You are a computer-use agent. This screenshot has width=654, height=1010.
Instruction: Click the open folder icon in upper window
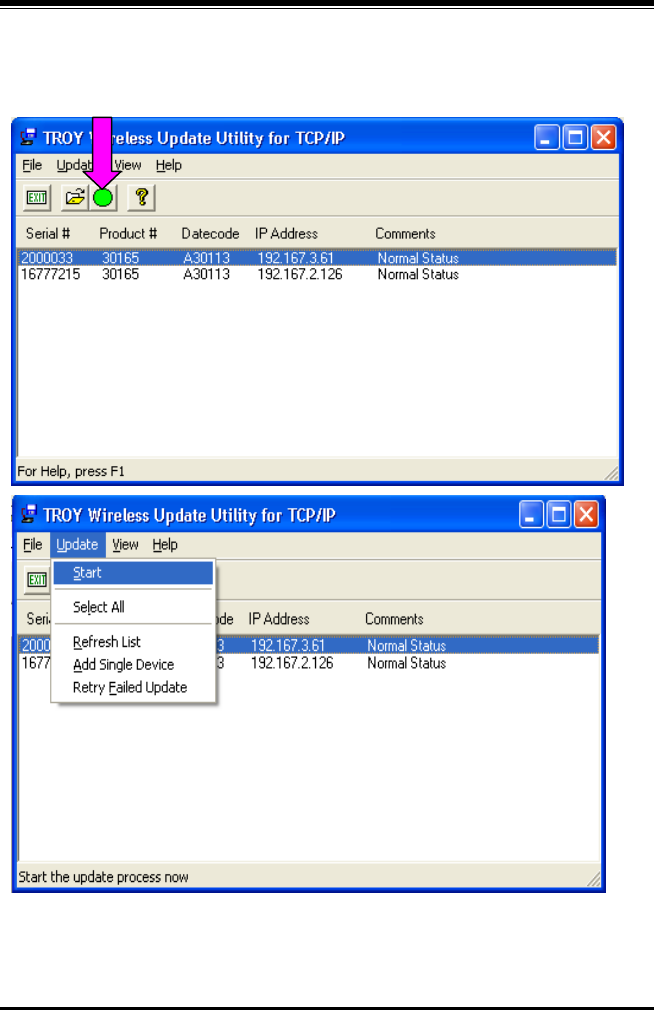75,198
